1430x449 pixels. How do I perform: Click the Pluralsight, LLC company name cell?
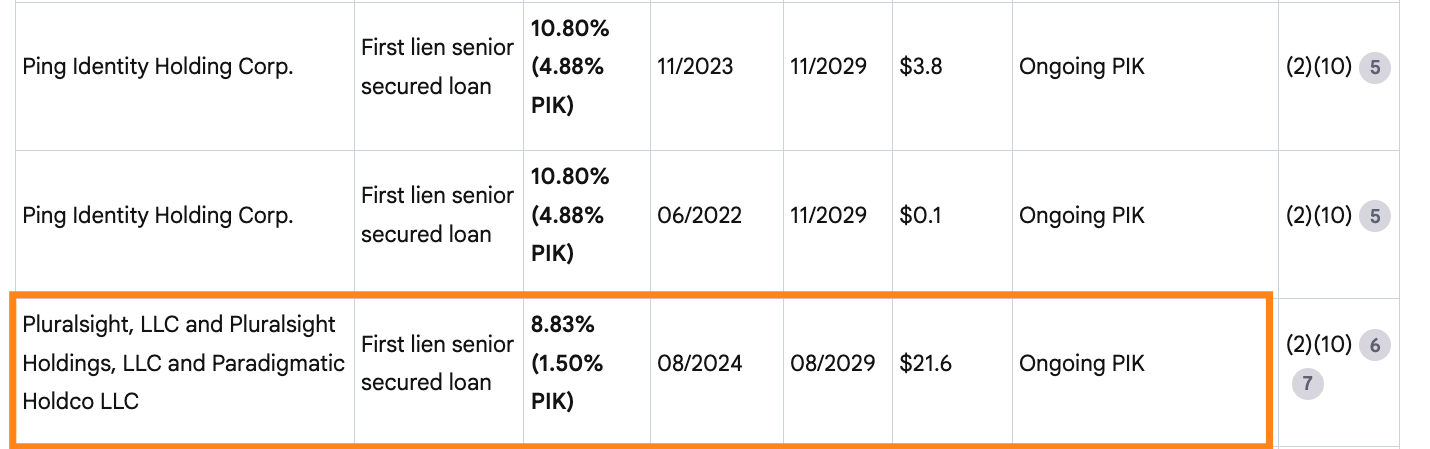click(x=183, y=363)
